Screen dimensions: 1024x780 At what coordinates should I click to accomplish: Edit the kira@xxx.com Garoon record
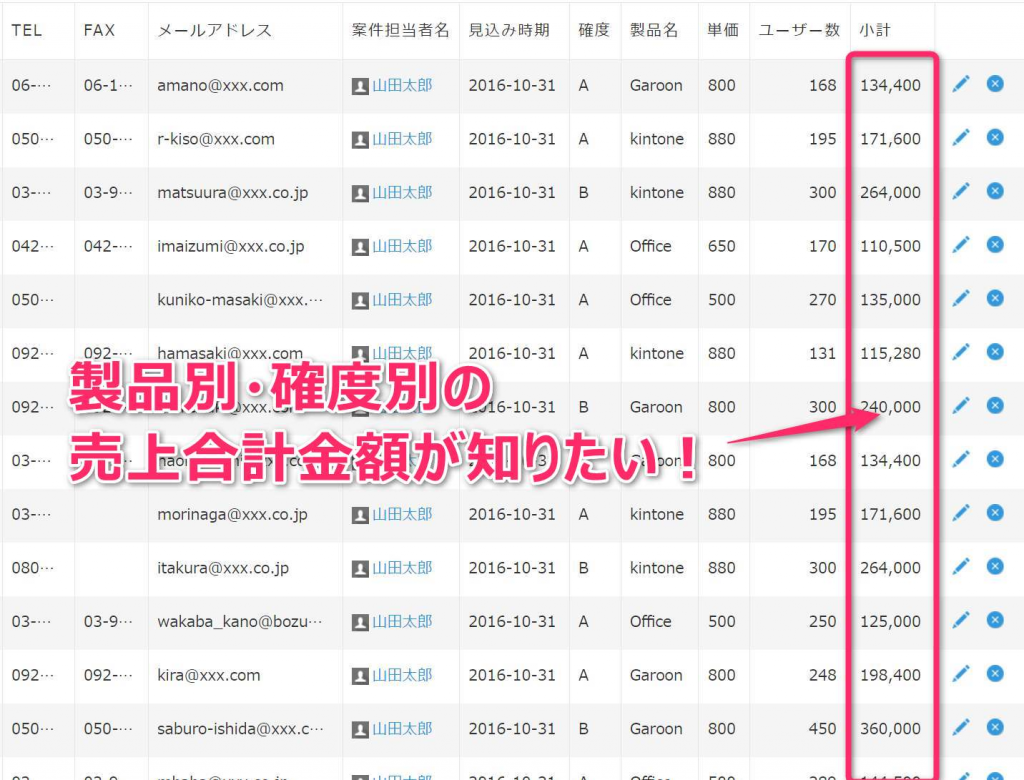pos(961,674)
